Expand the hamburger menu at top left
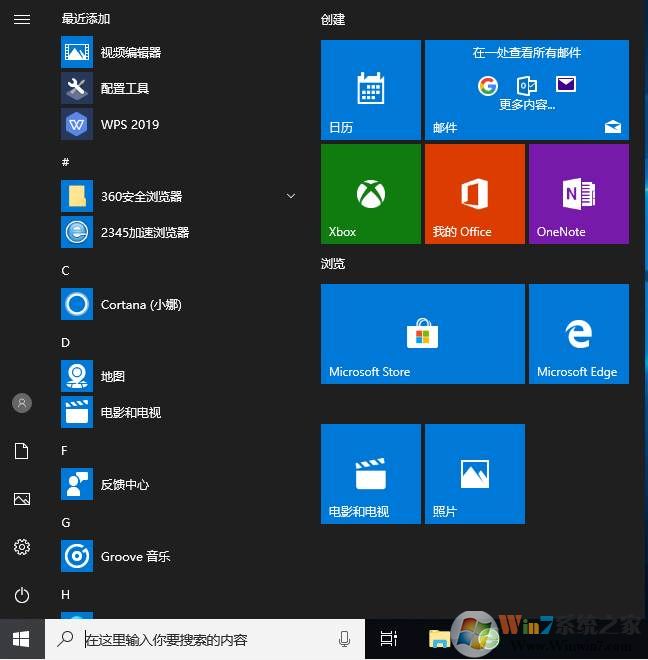 coord(22,19)
